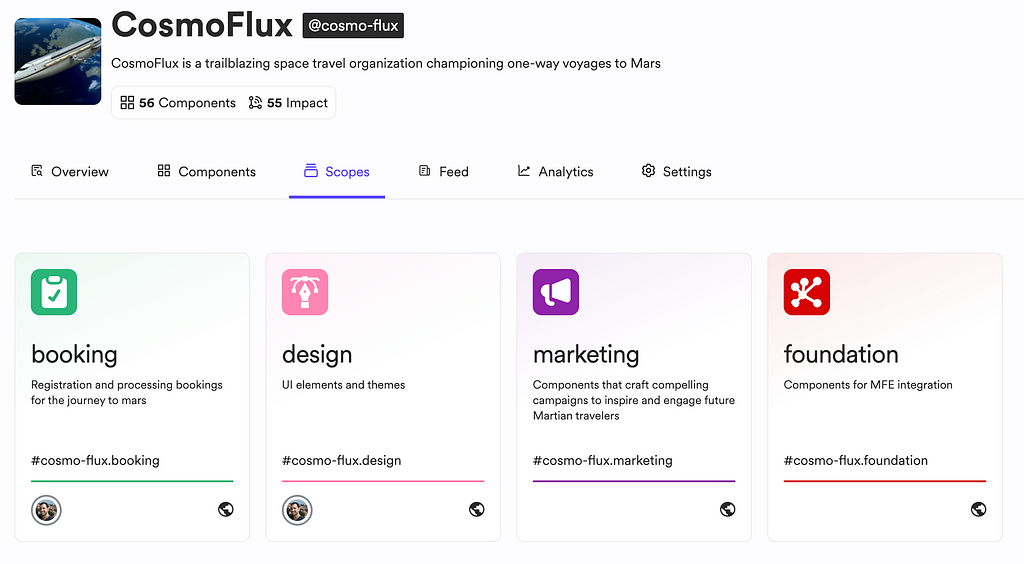This screenshot has width=1024, height=564.
Task: Go to the Settings tab
Action: (x=677, y=172)
